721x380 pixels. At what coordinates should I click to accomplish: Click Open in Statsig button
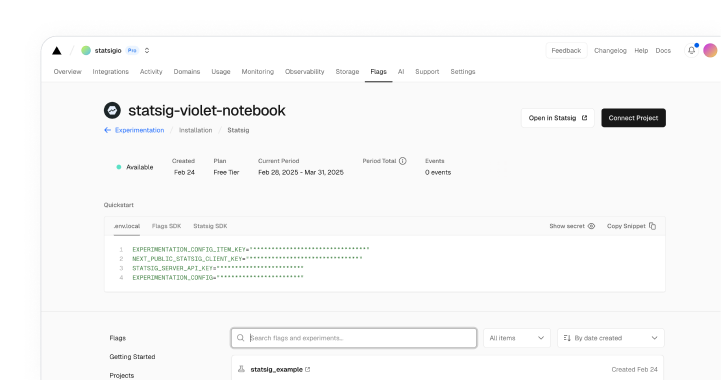pyautogui.click(x=558, y=118)
